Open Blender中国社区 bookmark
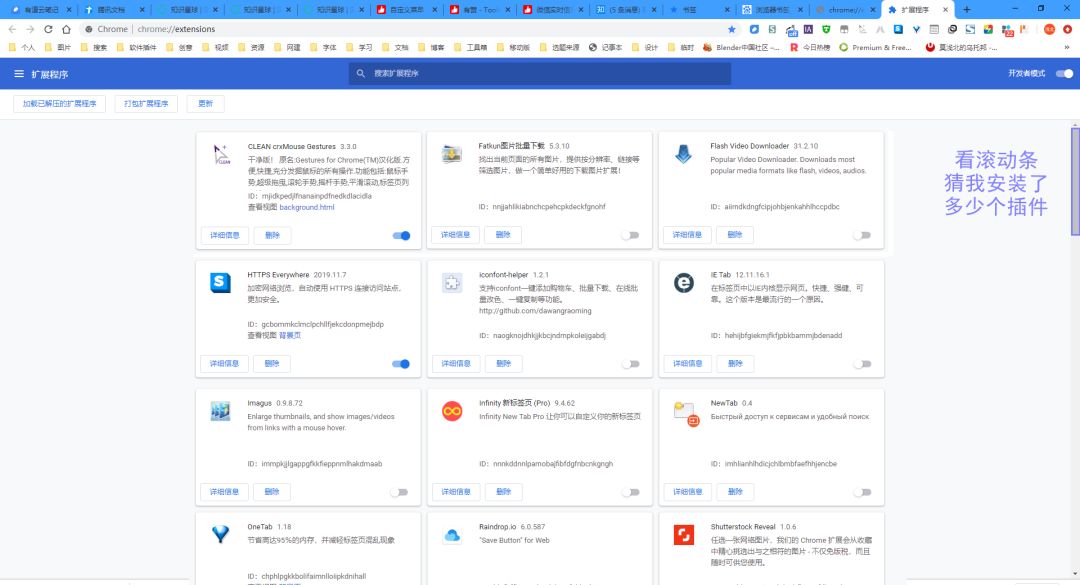 pyautogui.click(x=741, y=48)
